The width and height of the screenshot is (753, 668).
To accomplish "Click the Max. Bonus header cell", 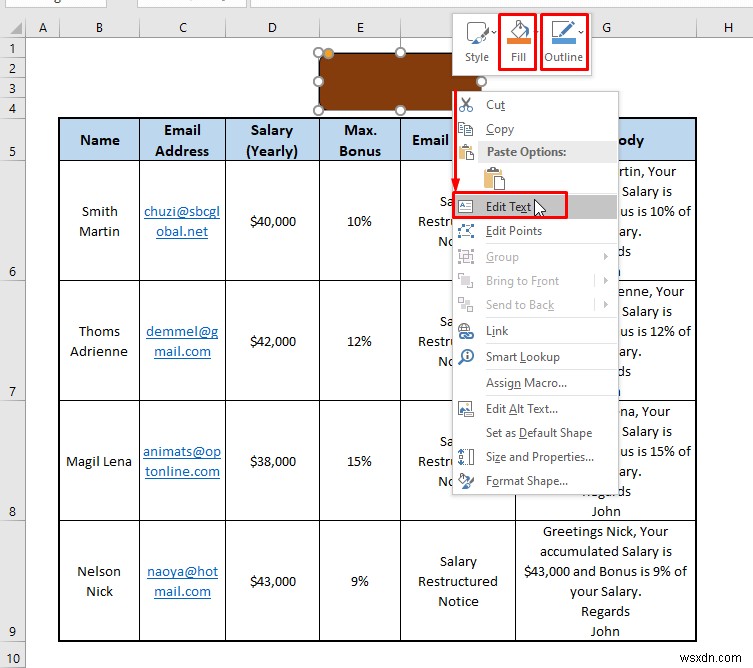I will point(360,140).
